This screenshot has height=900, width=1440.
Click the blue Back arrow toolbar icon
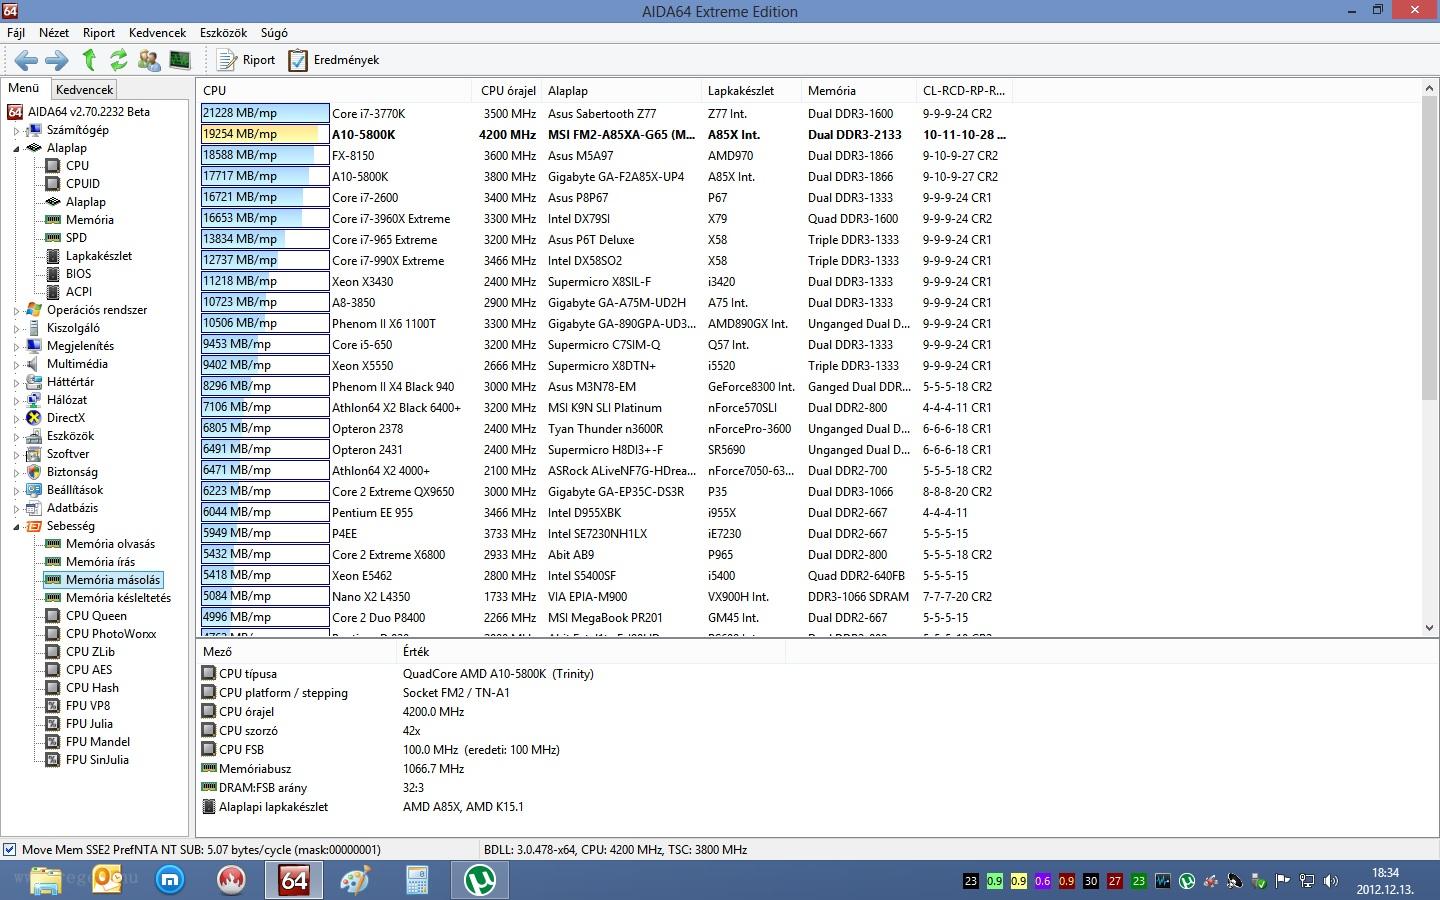point(26,60)
